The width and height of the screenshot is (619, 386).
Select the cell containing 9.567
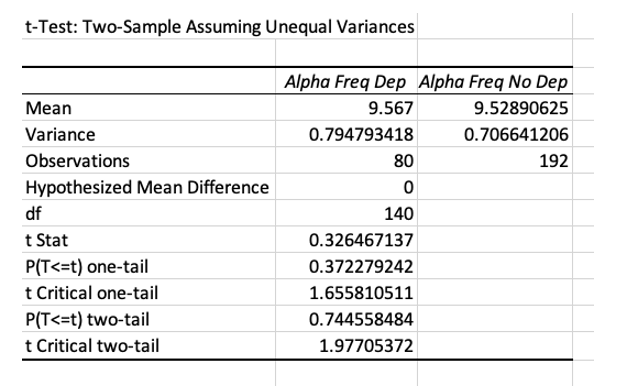346,108
